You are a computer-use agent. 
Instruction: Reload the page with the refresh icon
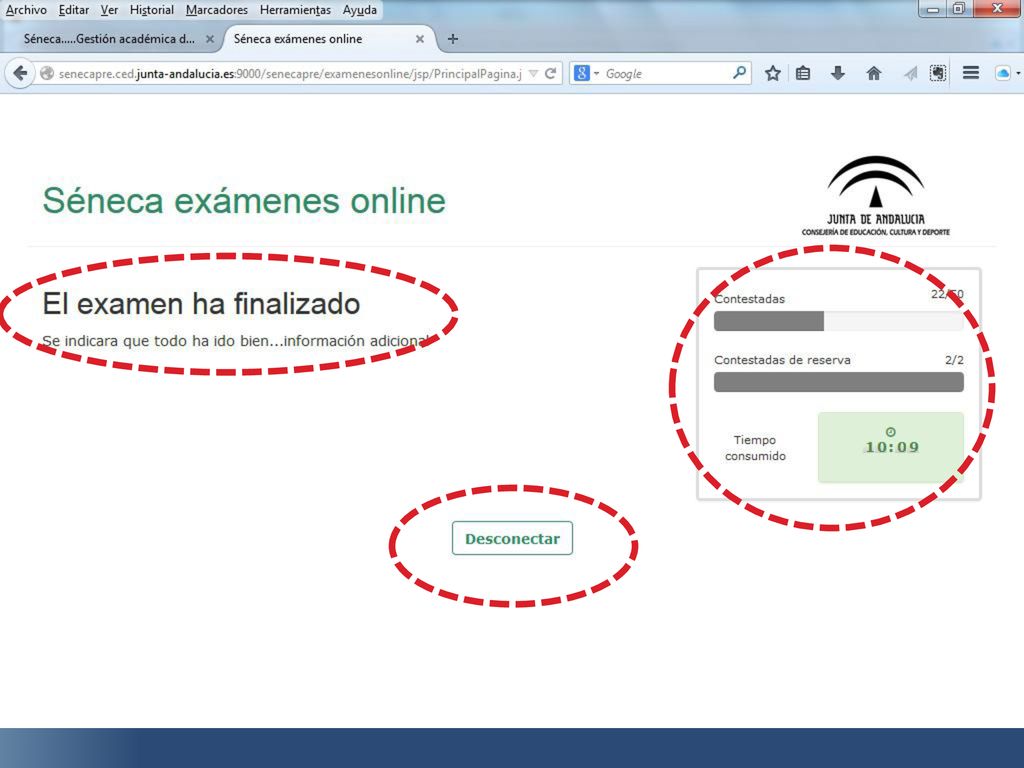551,73
